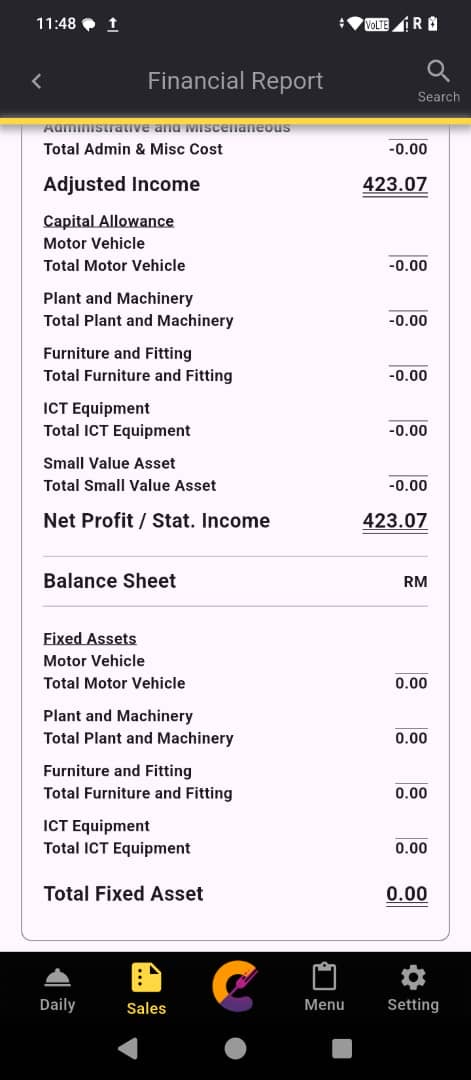Tap the Android home circle button
The image size is (471, 1080).
(x=236, y=1048)
